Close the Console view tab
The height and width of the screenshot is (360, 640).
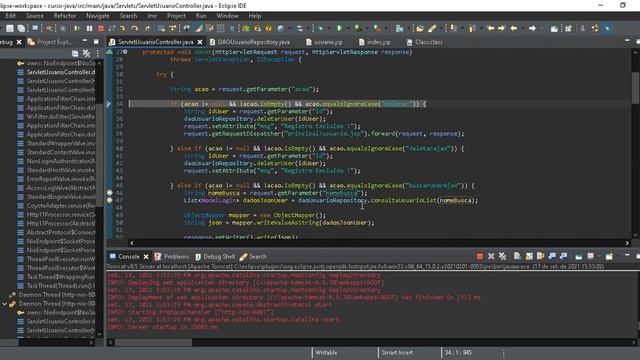[146, 256]
